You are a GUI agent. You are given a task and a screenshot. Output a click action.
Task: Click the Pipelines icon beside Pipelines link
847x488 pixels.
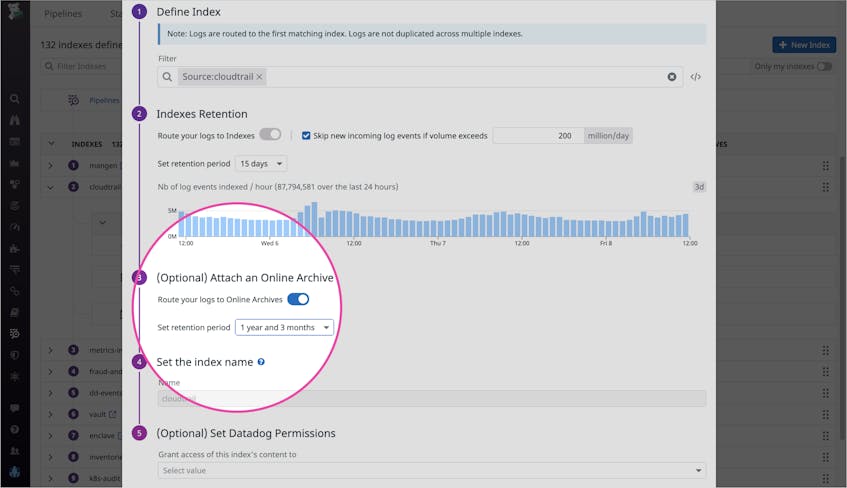coord(73,100)
